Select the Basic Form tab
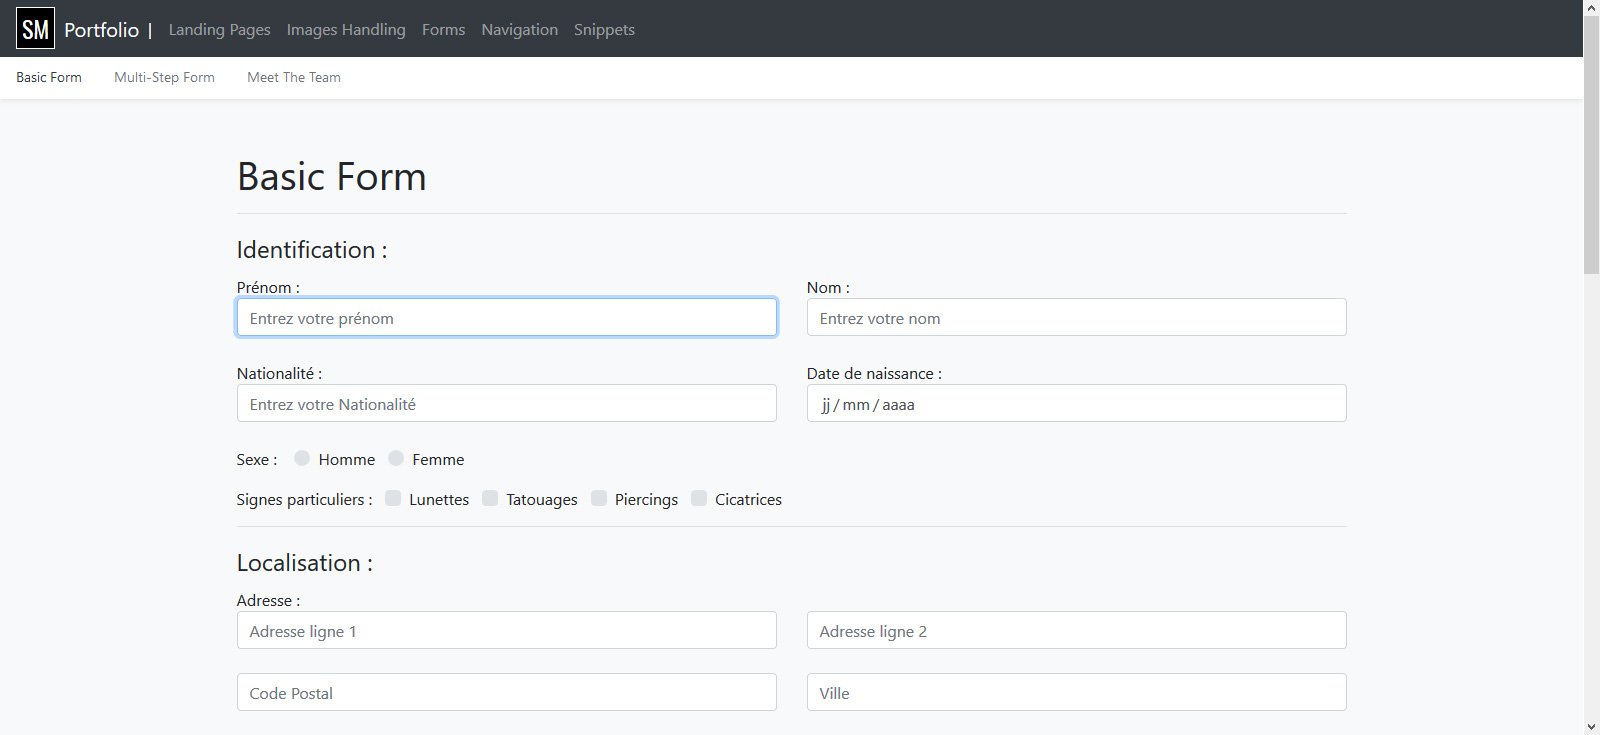 (49, 77)
